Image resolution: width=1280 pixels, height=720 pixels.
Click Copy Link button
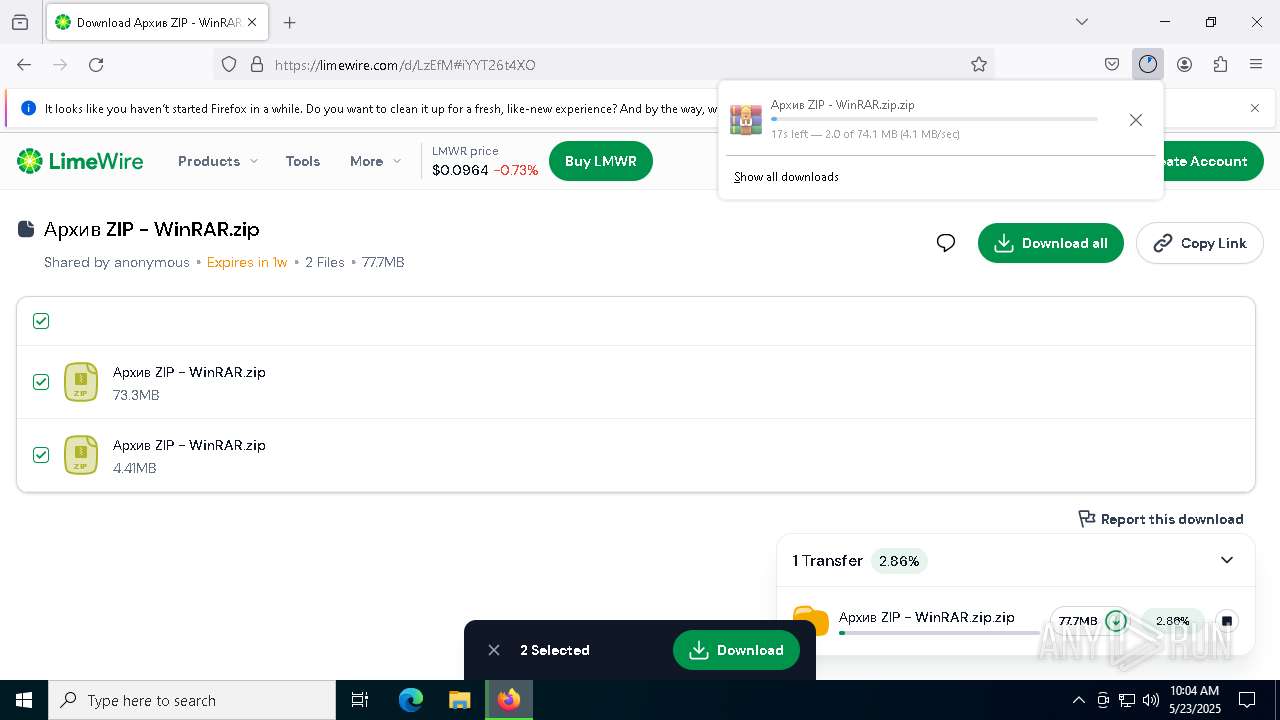1199,243
